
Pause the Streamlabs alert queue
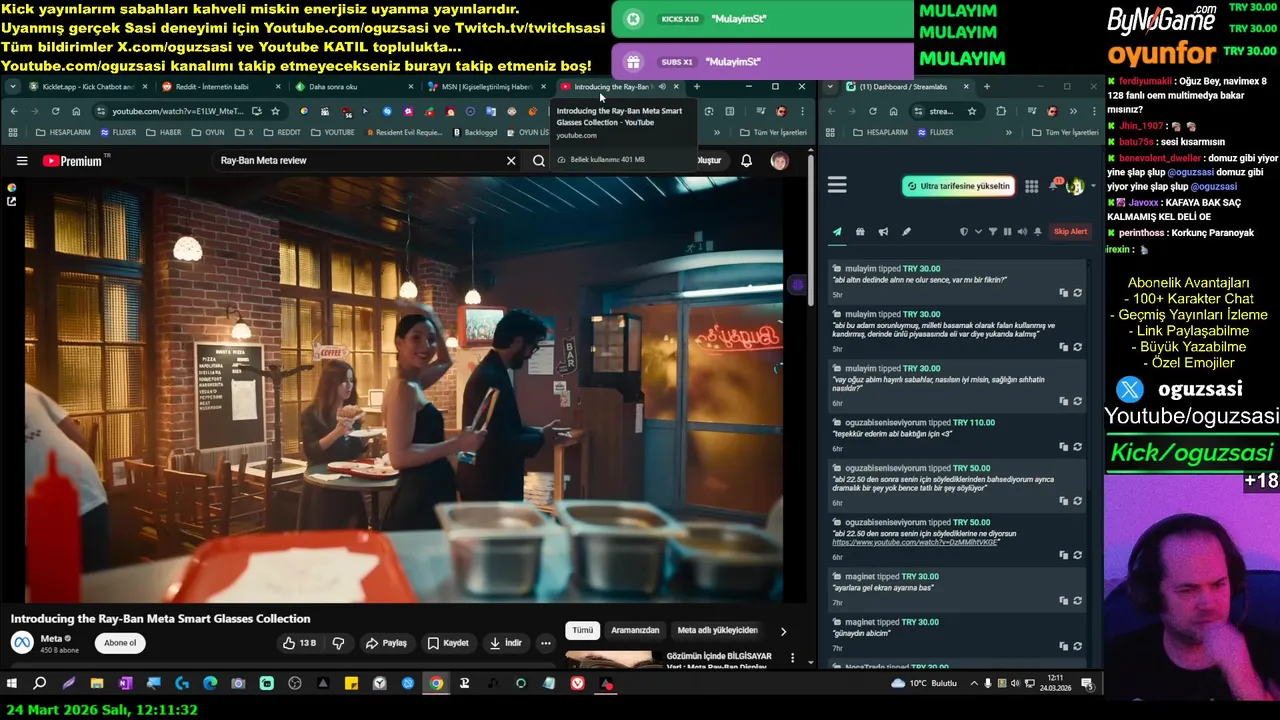(x=1007, y=232)
